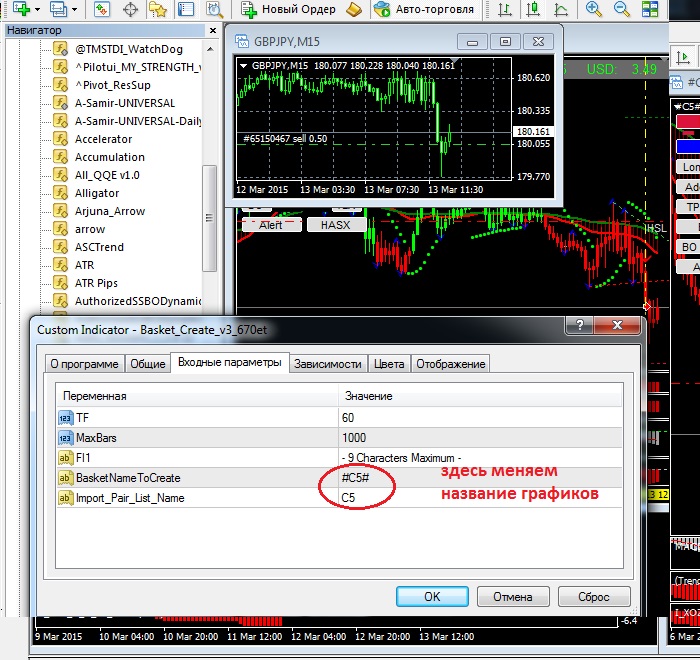The width and height of the screenshot is (700, 660).
Task: Click the MaxBars value 1000 cell
Action: (480, 438)
